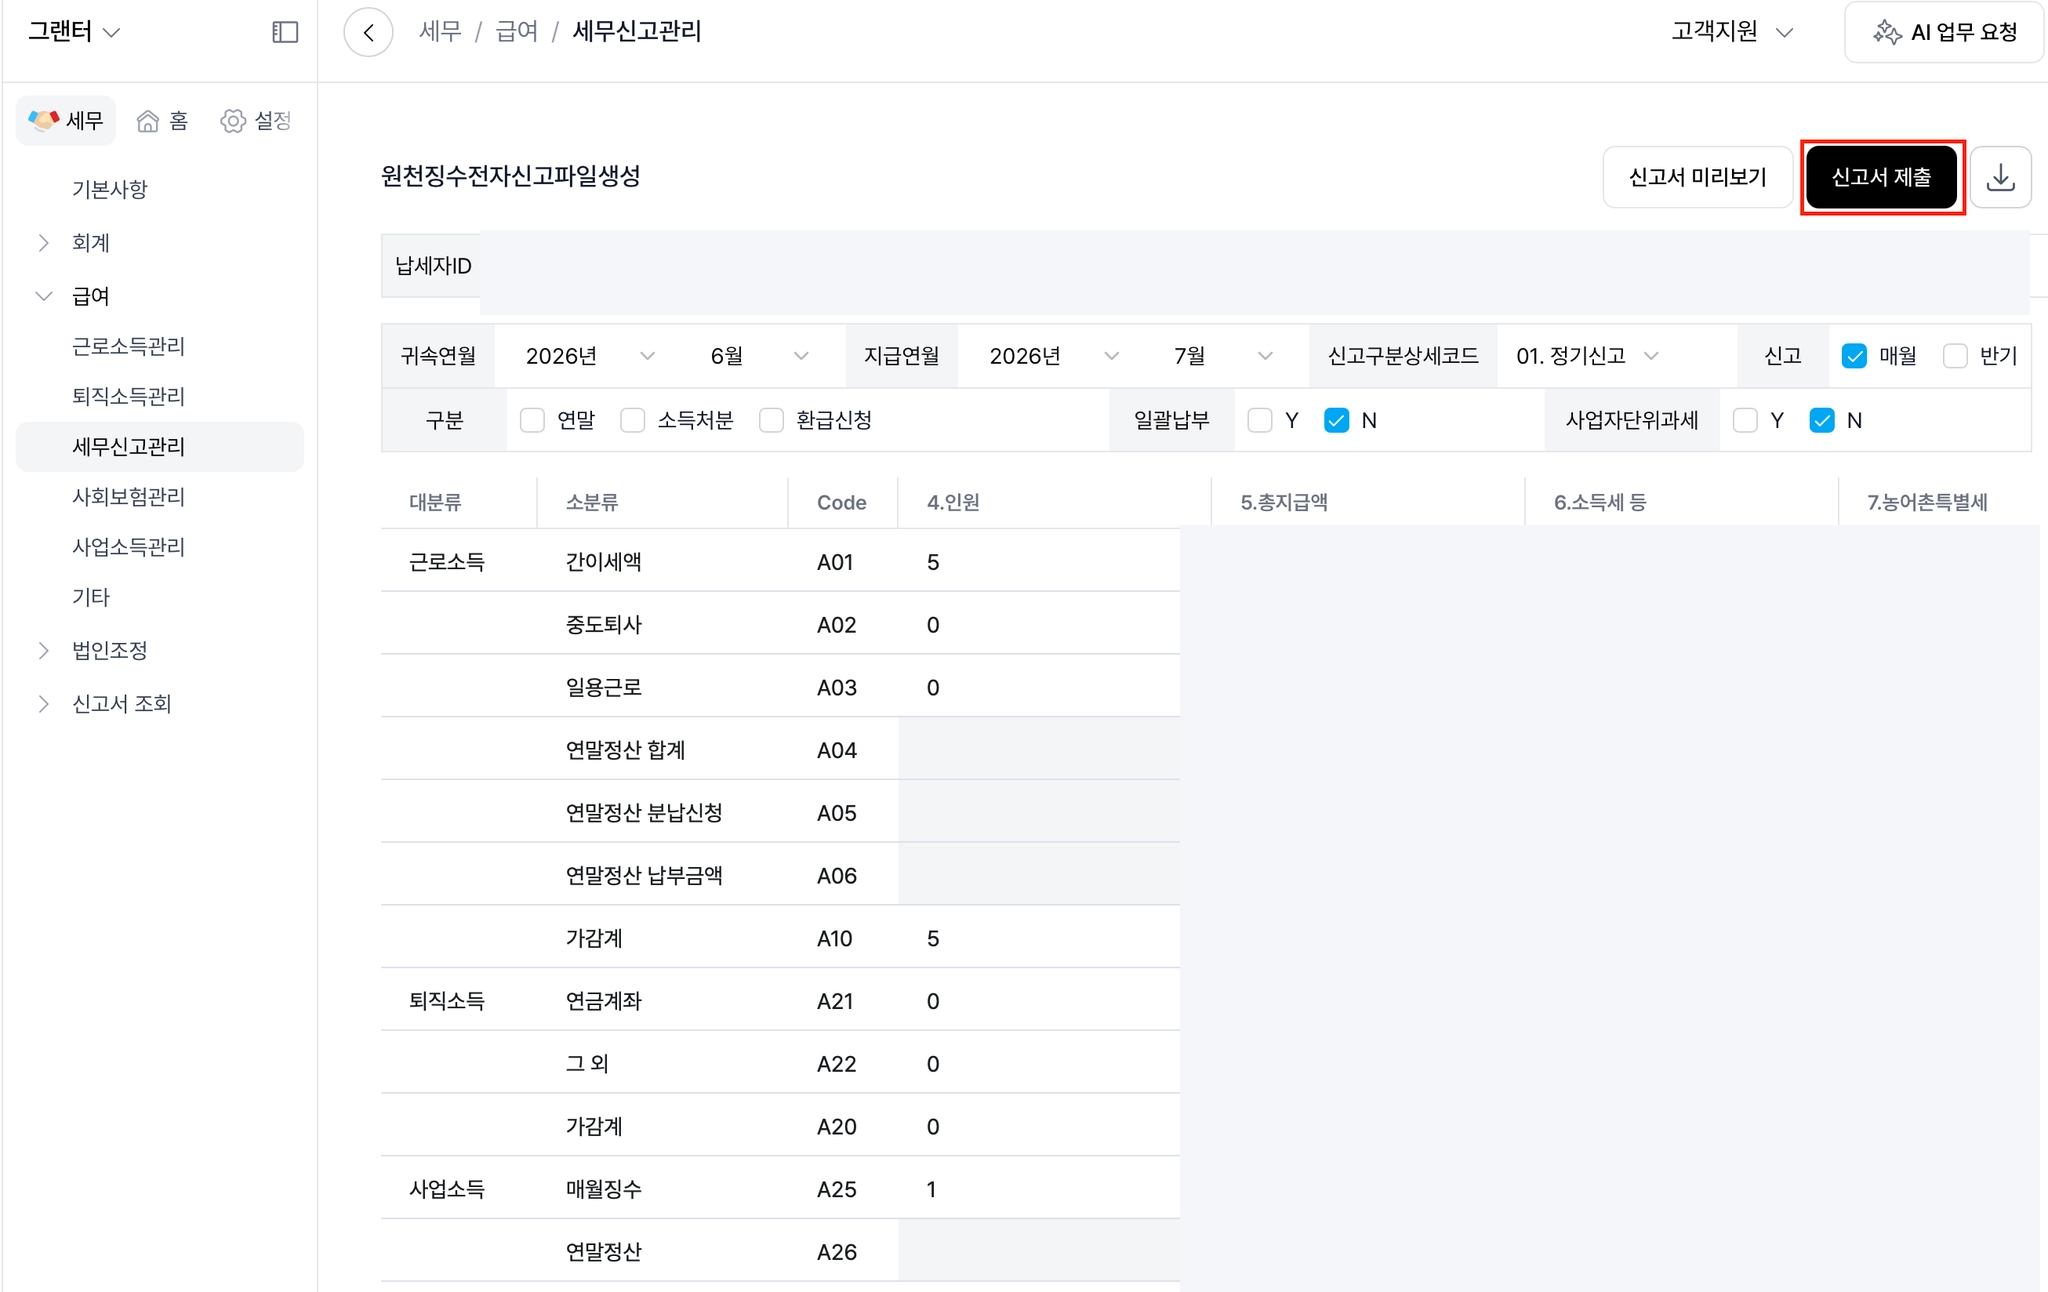
Task: Expand the 신고서 조회 tree item
Action: [44, 704]
